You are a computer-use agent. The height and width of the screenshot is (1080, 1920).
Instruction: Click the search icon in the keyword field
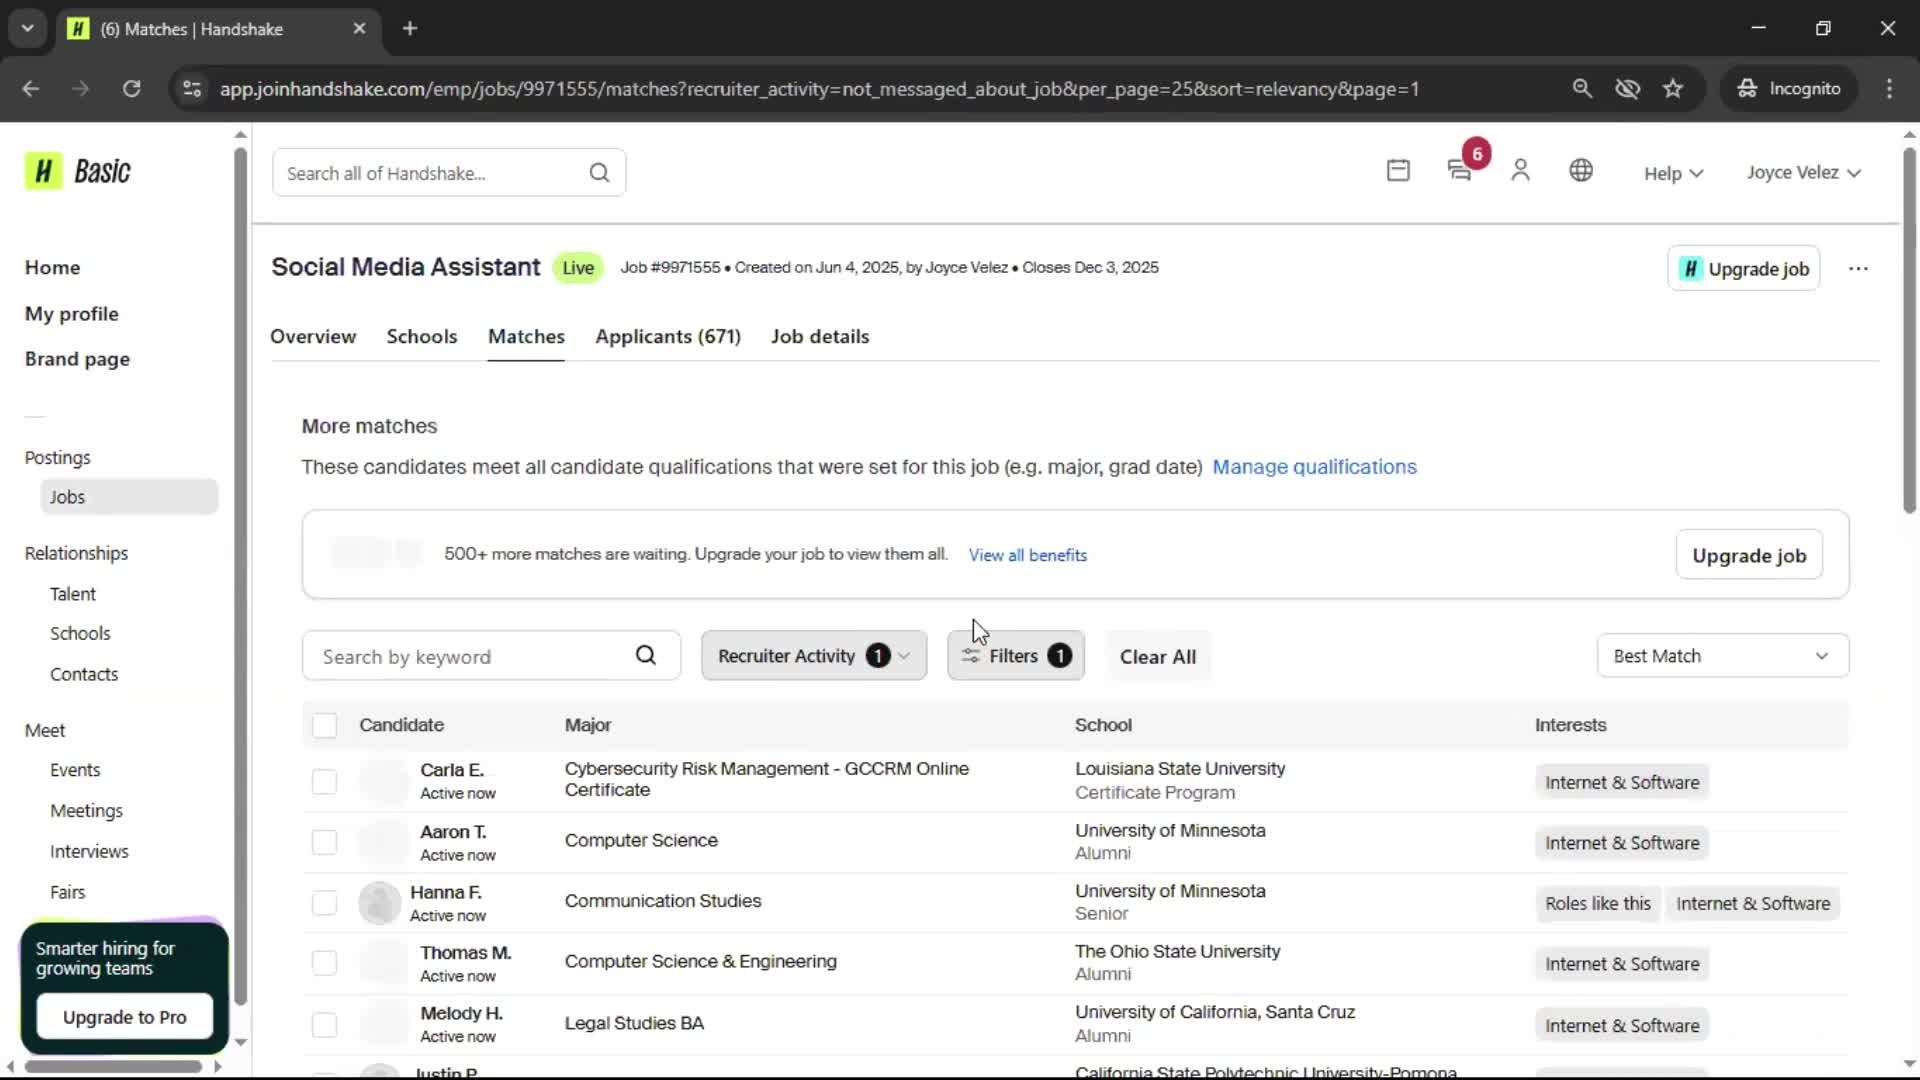(x=646, y=655)
